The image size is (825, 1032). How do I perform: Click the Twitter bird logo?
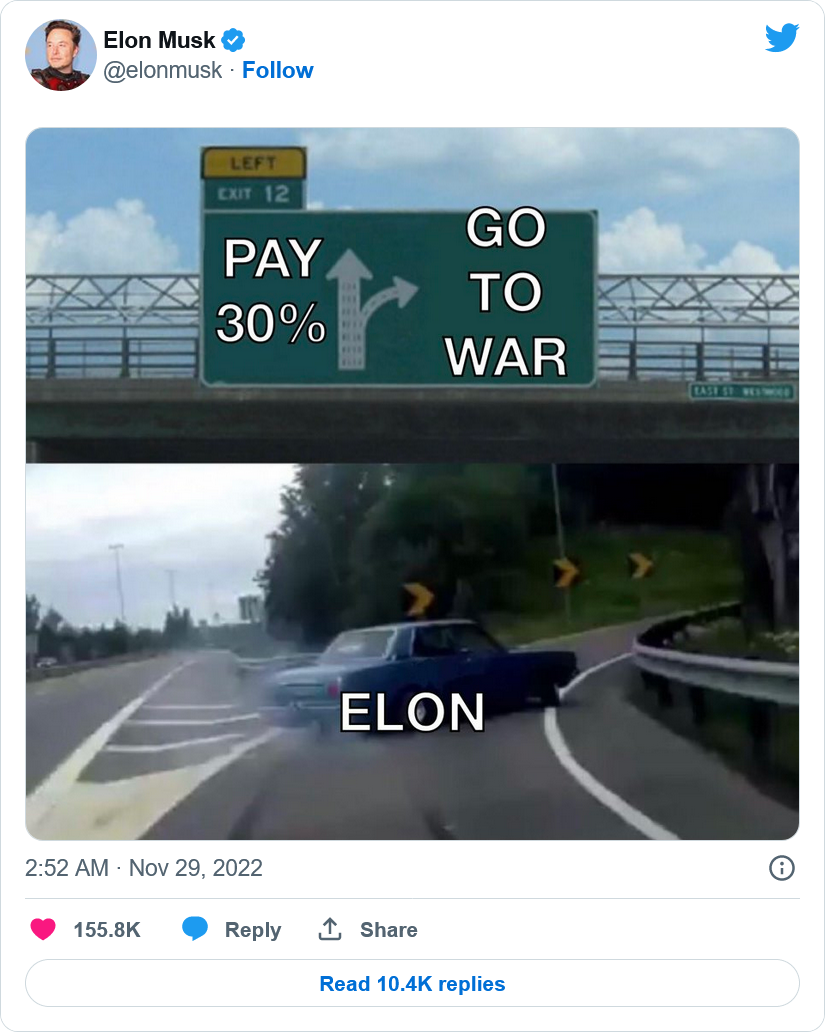782,38
